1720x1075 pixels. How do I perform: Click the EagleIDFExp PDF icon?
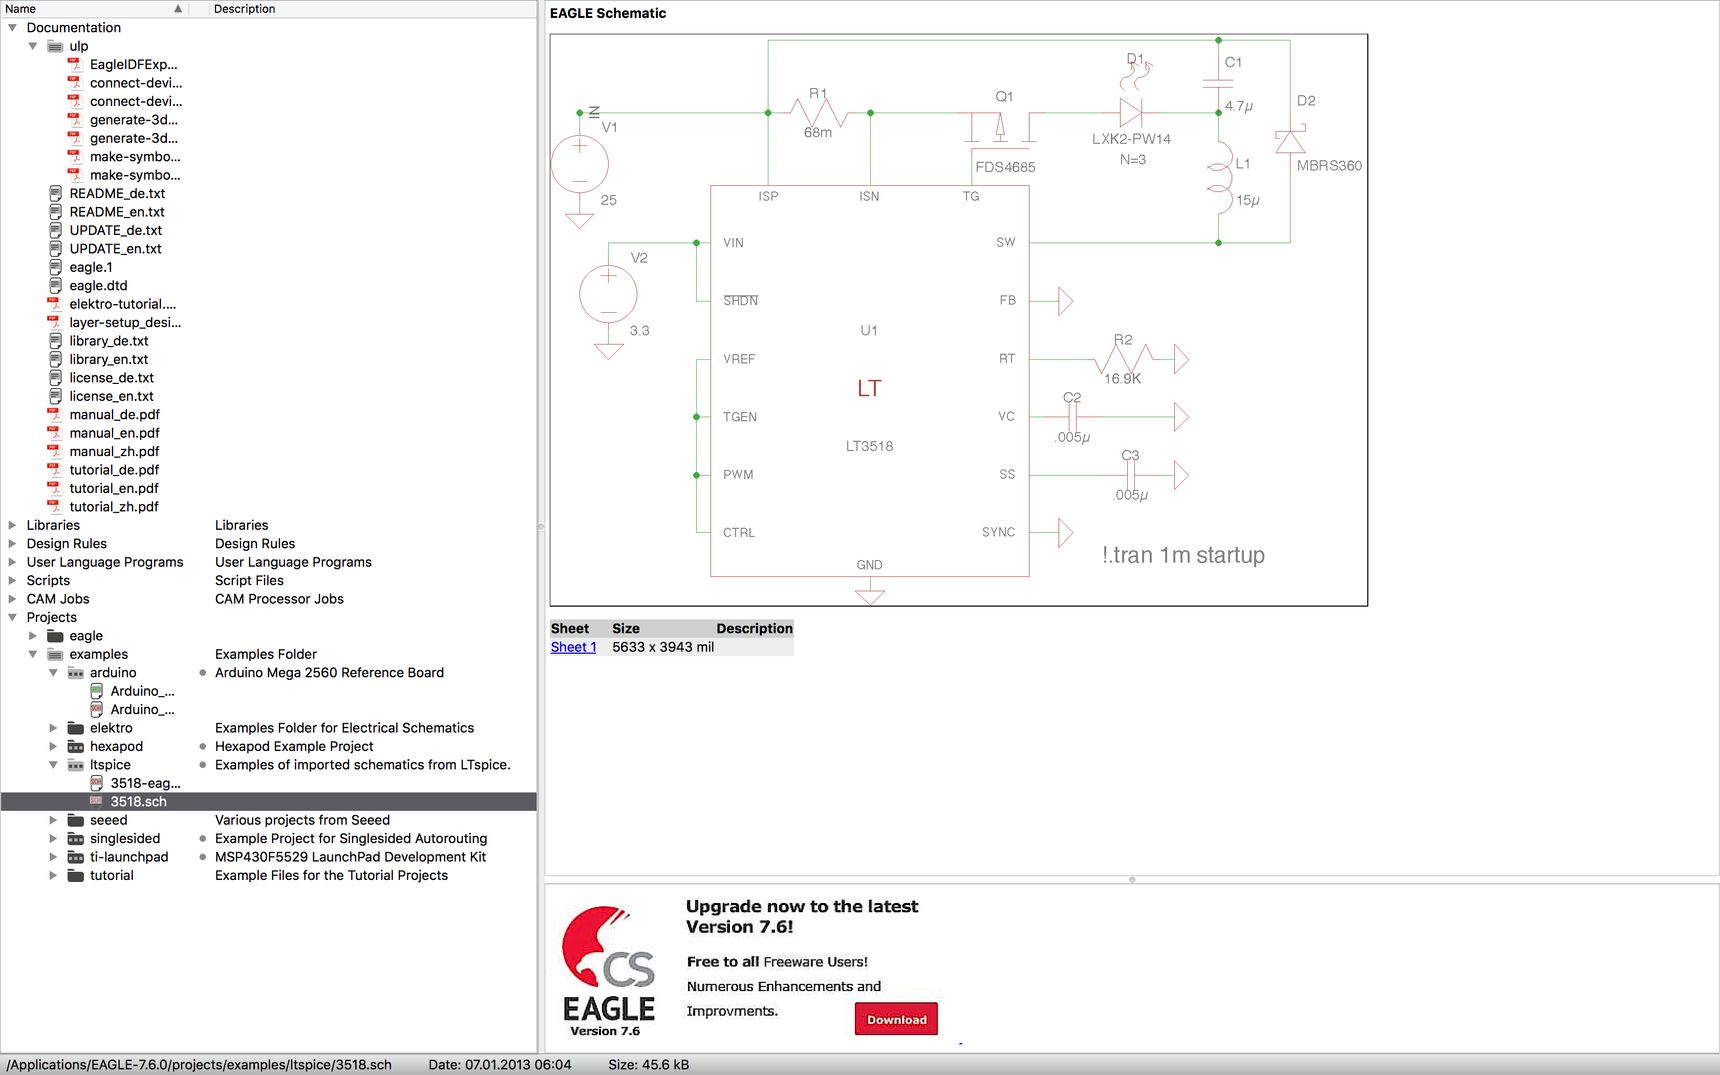coord(74,64)
